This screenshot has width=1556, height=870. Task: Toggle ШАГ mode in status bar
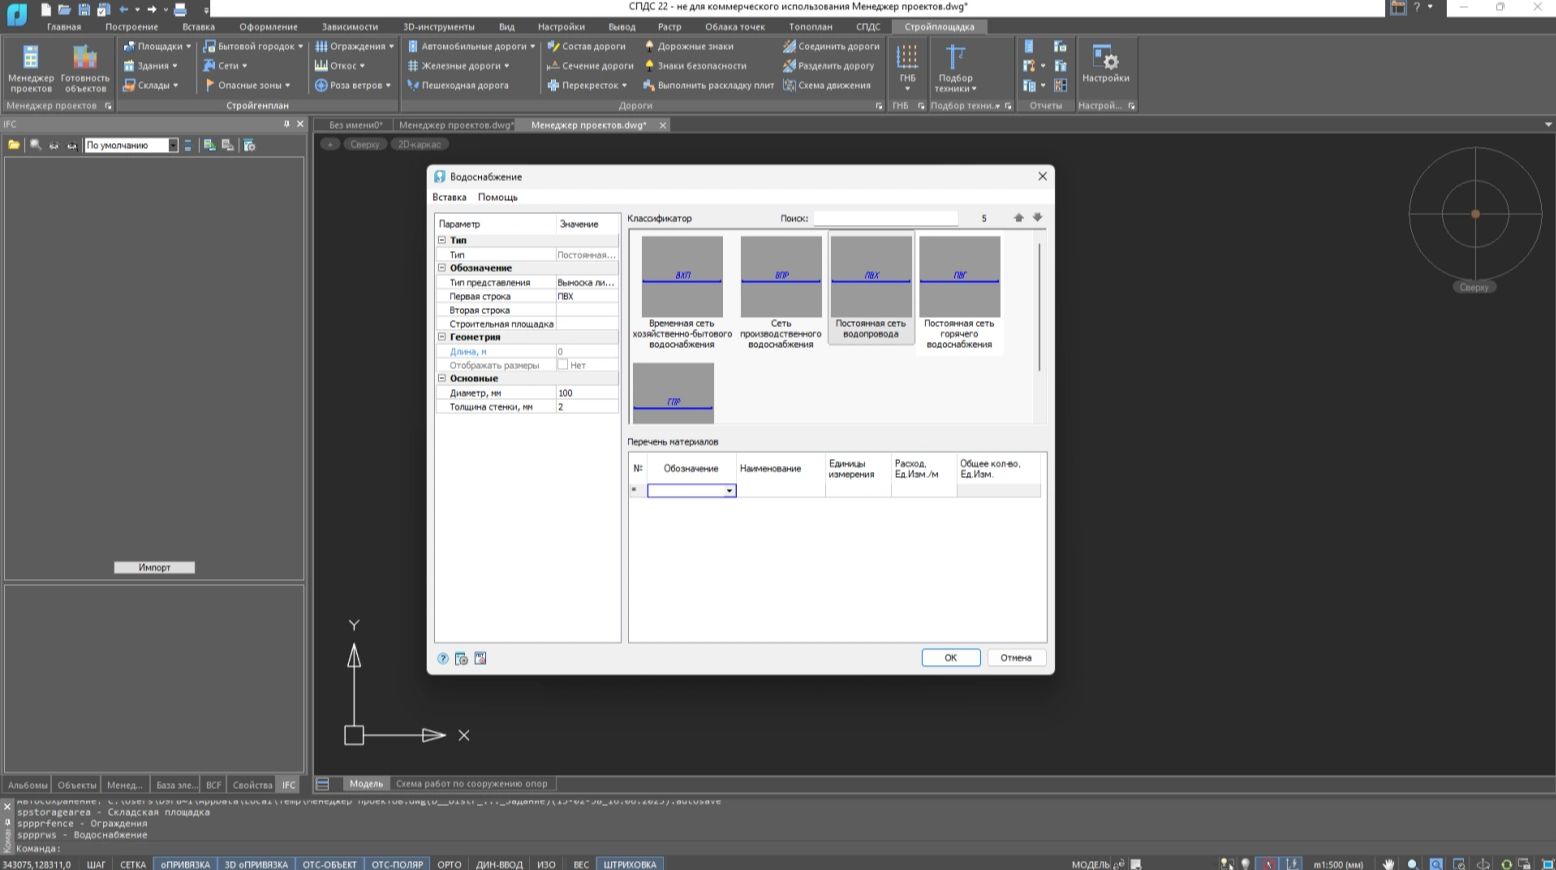point(96,864)
